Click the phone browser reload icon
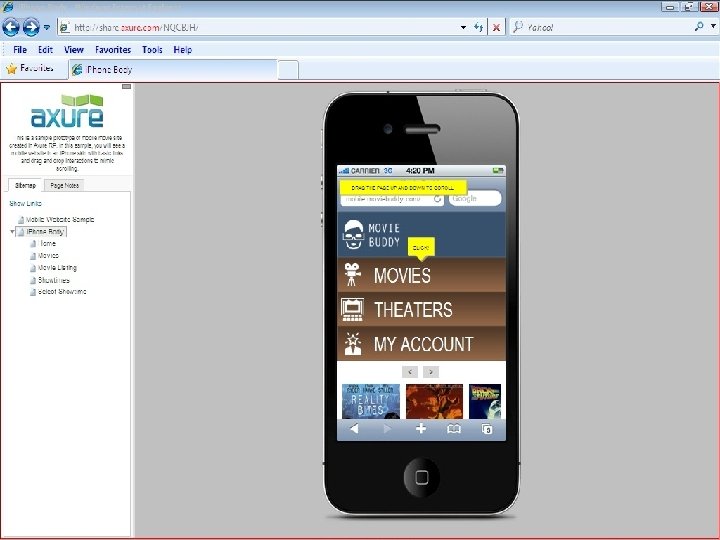The height and width of the screenshot is (540, 720). point(438,199)
